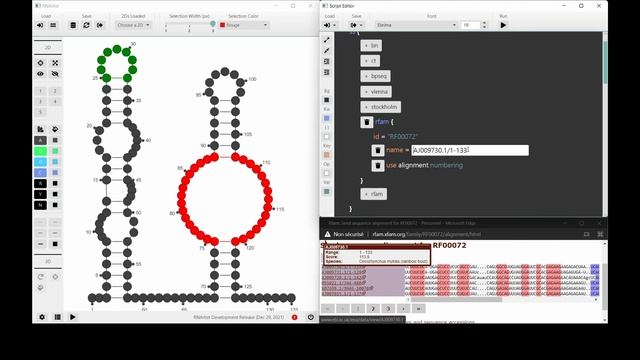Screen dimensions: 640x360
Task: Open the load list icon next to Load in RNArtist
Action: 53,25
